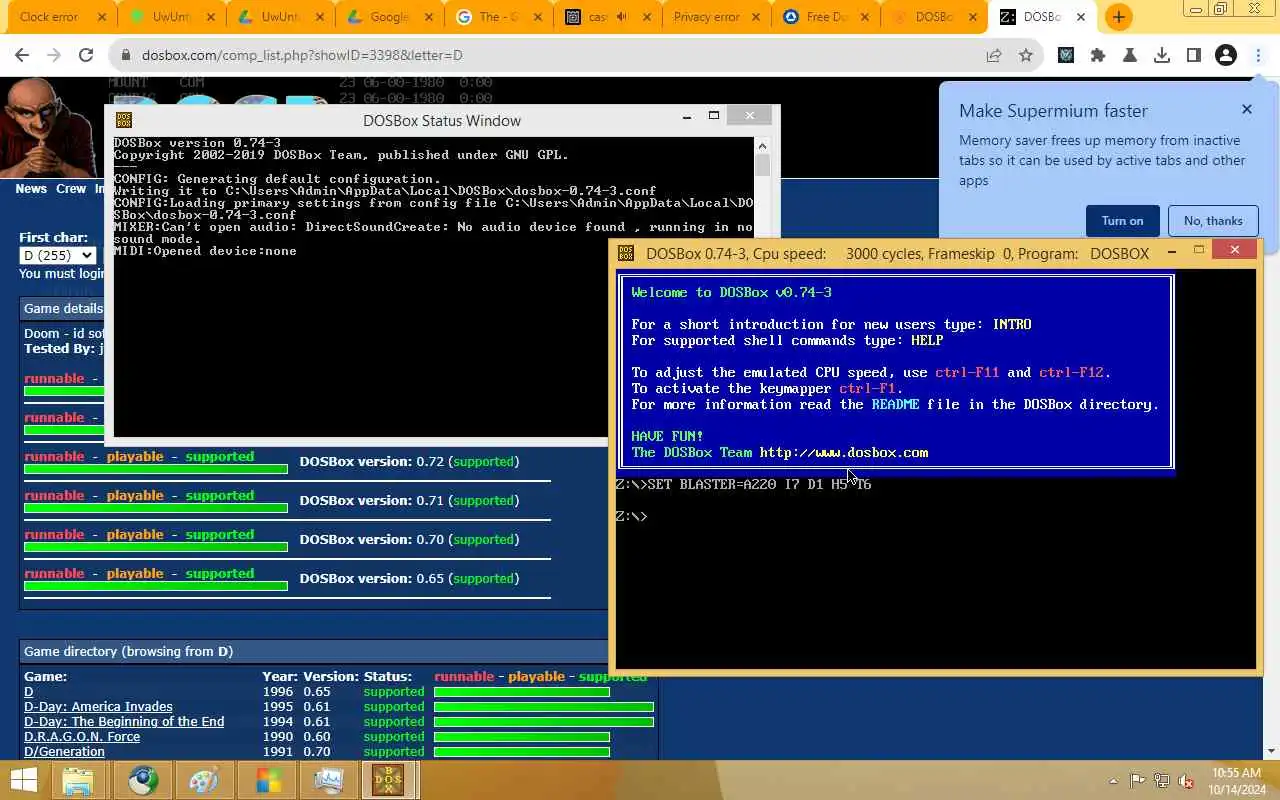This screenshot has height=800, width=1280.
Task: Click DOSBox Status Window scrollbar up arrow
Action: [762, 145]
